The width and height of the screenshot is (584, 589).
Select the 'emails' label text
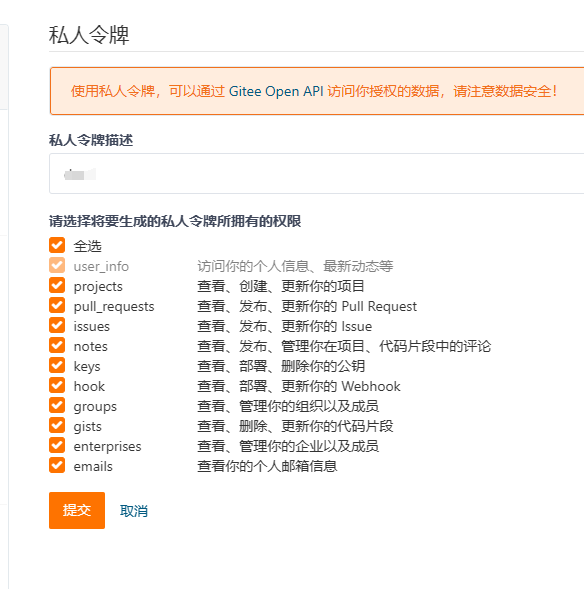coord(93,467)
